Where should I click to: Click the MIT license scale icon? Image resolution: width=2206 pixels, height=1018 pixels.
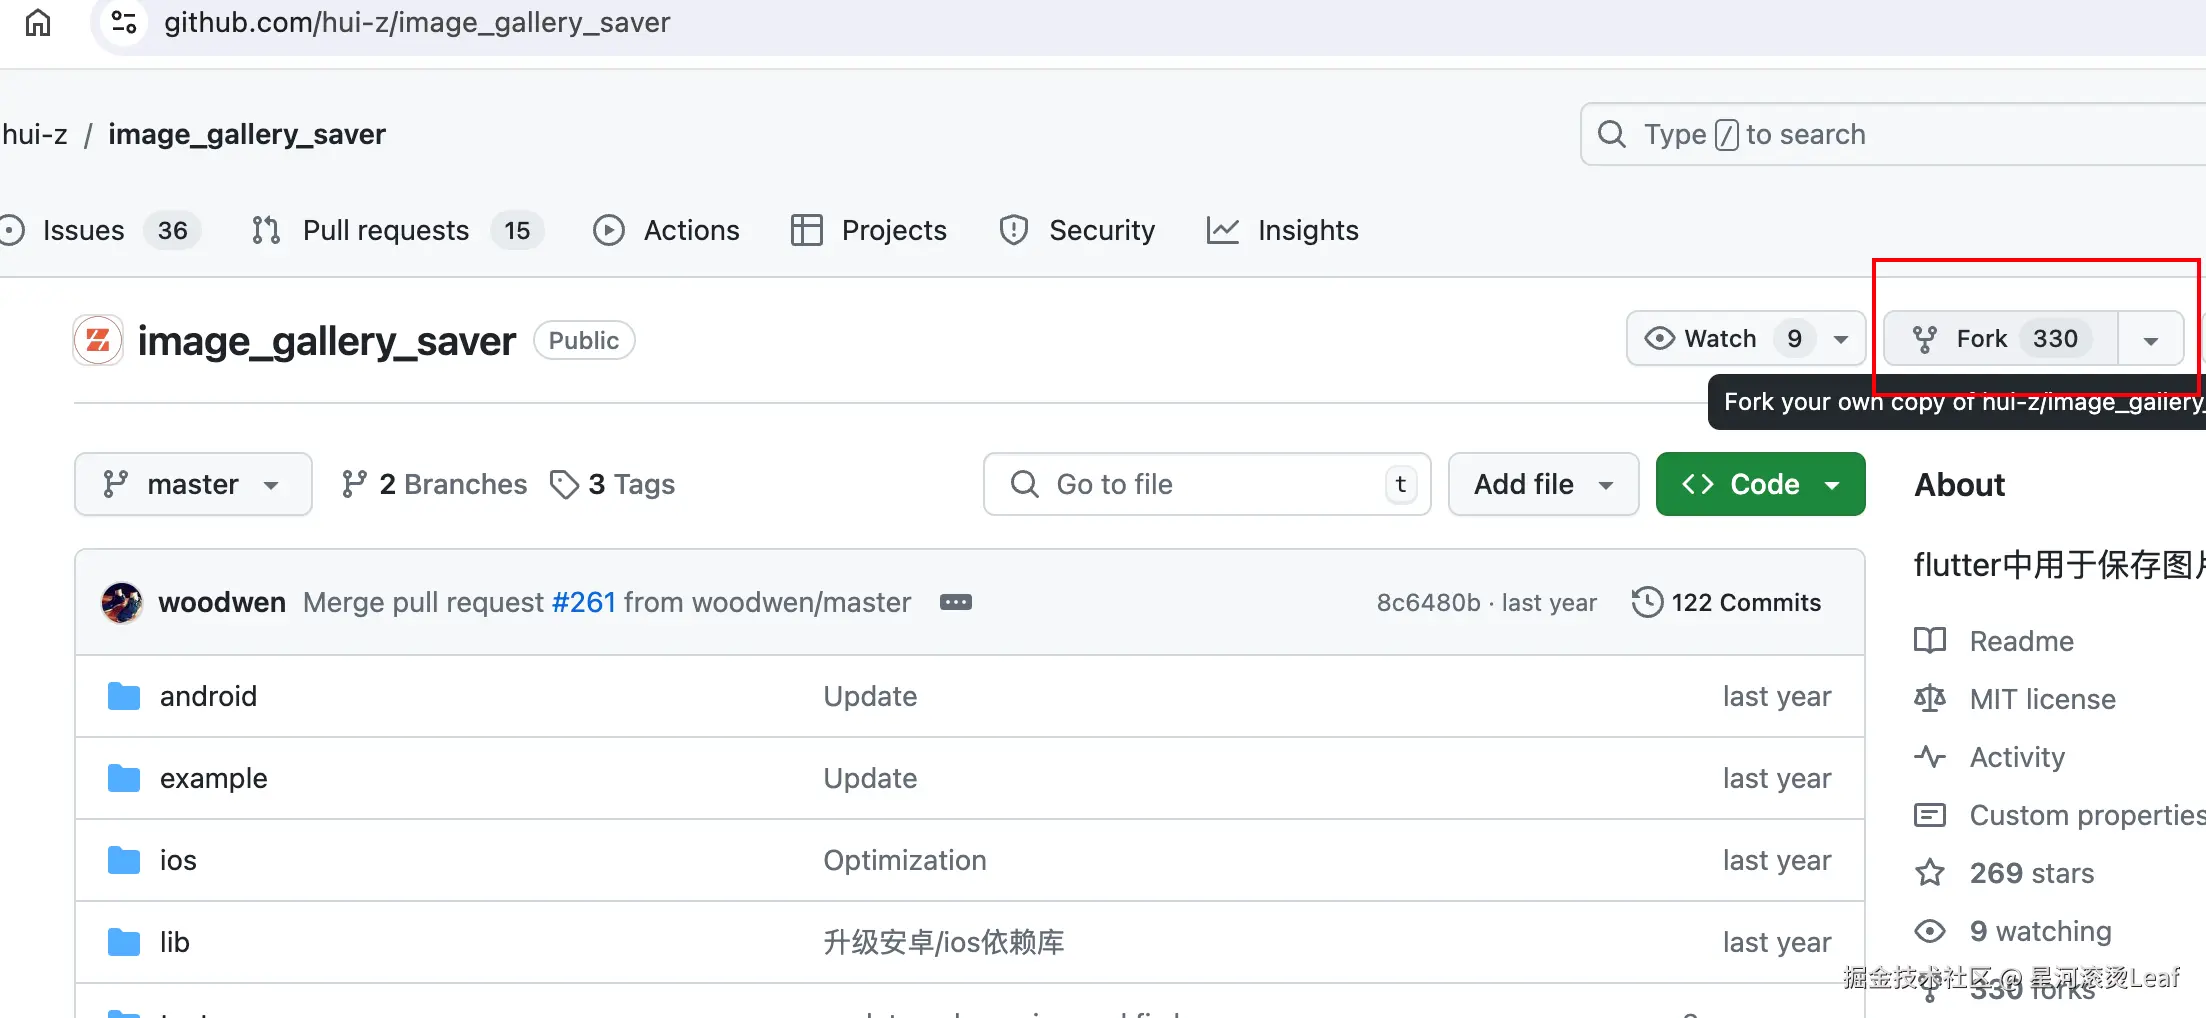(x=1930, y=699)
